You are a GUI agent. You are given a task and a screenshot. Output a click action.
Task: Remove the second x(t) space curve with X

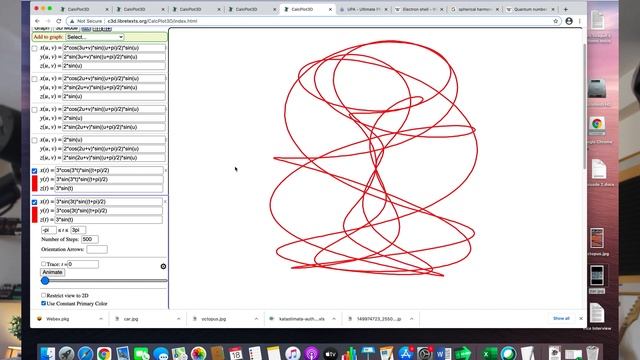tap(165, 201)
